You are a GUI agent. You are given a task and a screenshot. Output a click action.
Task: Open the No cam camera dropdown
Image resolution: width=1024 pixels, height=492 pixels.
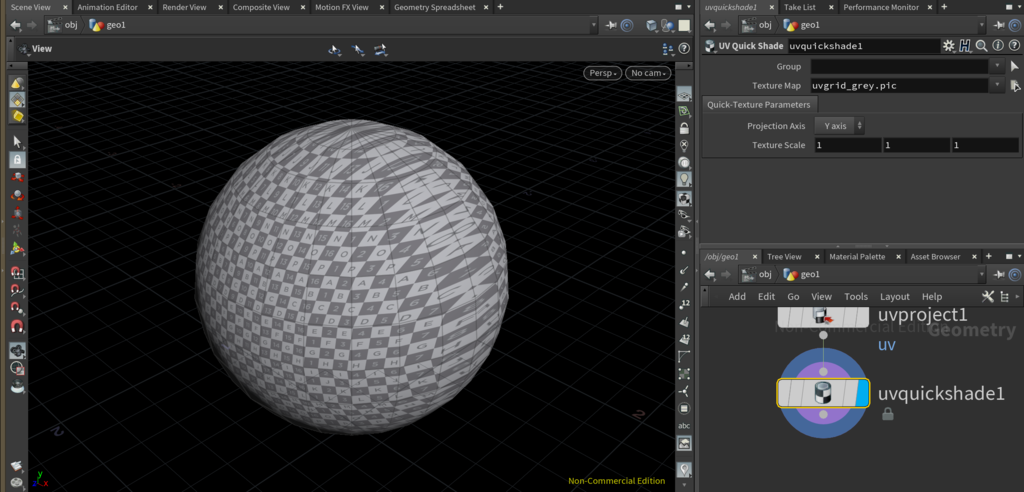point(648,73)
